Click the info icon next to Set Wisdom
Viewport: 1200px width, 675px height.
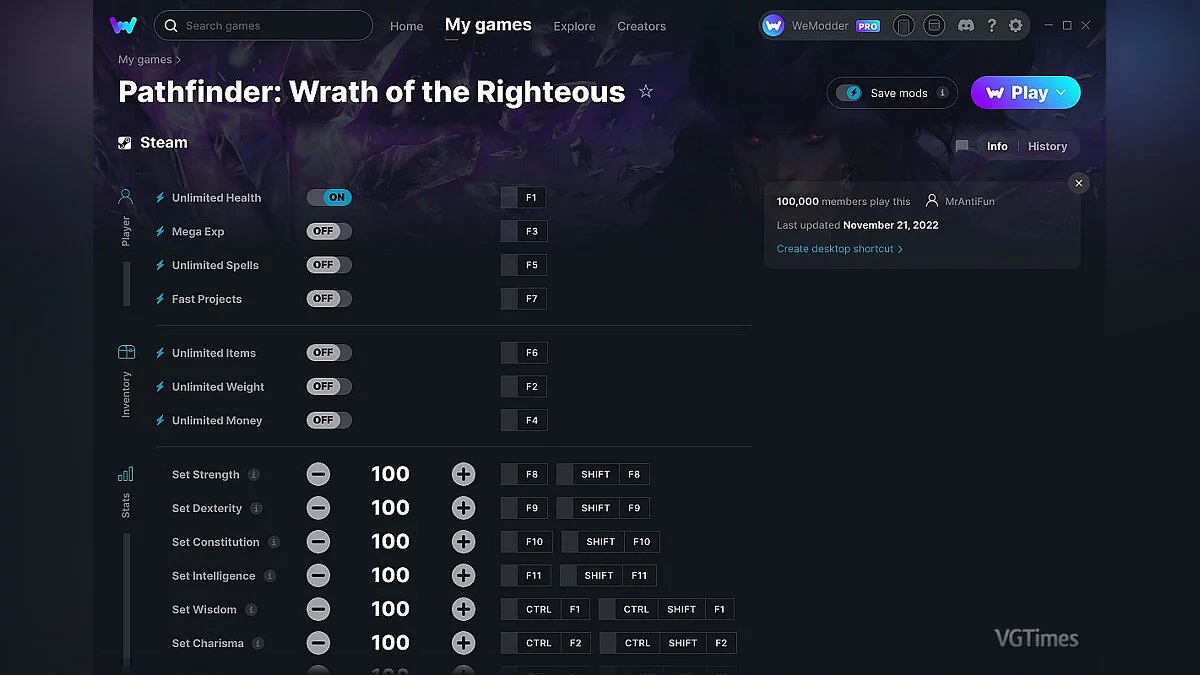249,609
